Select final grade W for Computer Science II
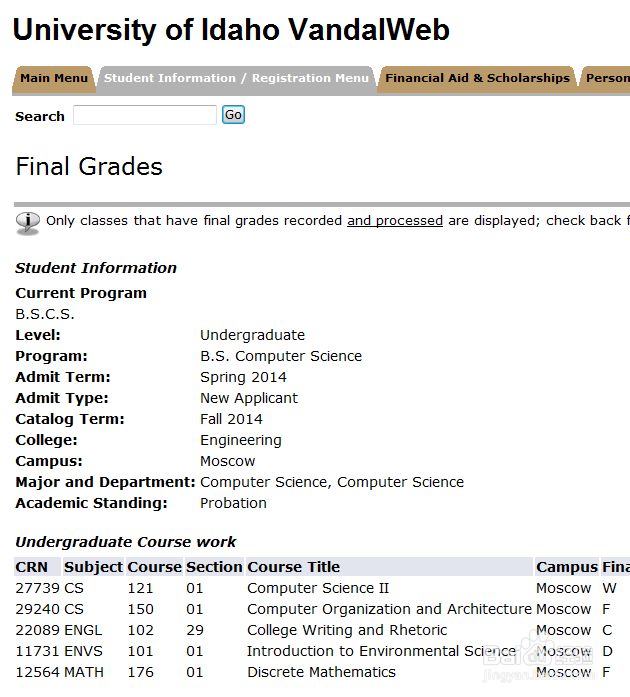This screenshot has height=697, width=630. click(610, 588)
